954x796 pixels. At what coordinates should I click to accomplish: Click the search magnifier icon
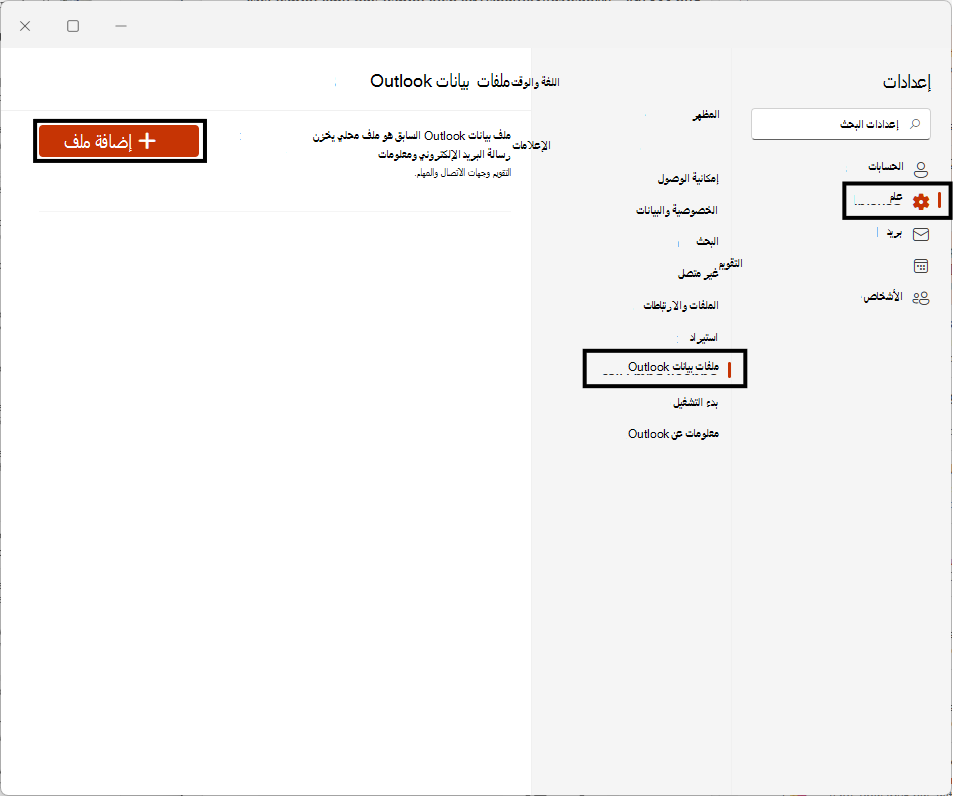[x=914, y=124]
